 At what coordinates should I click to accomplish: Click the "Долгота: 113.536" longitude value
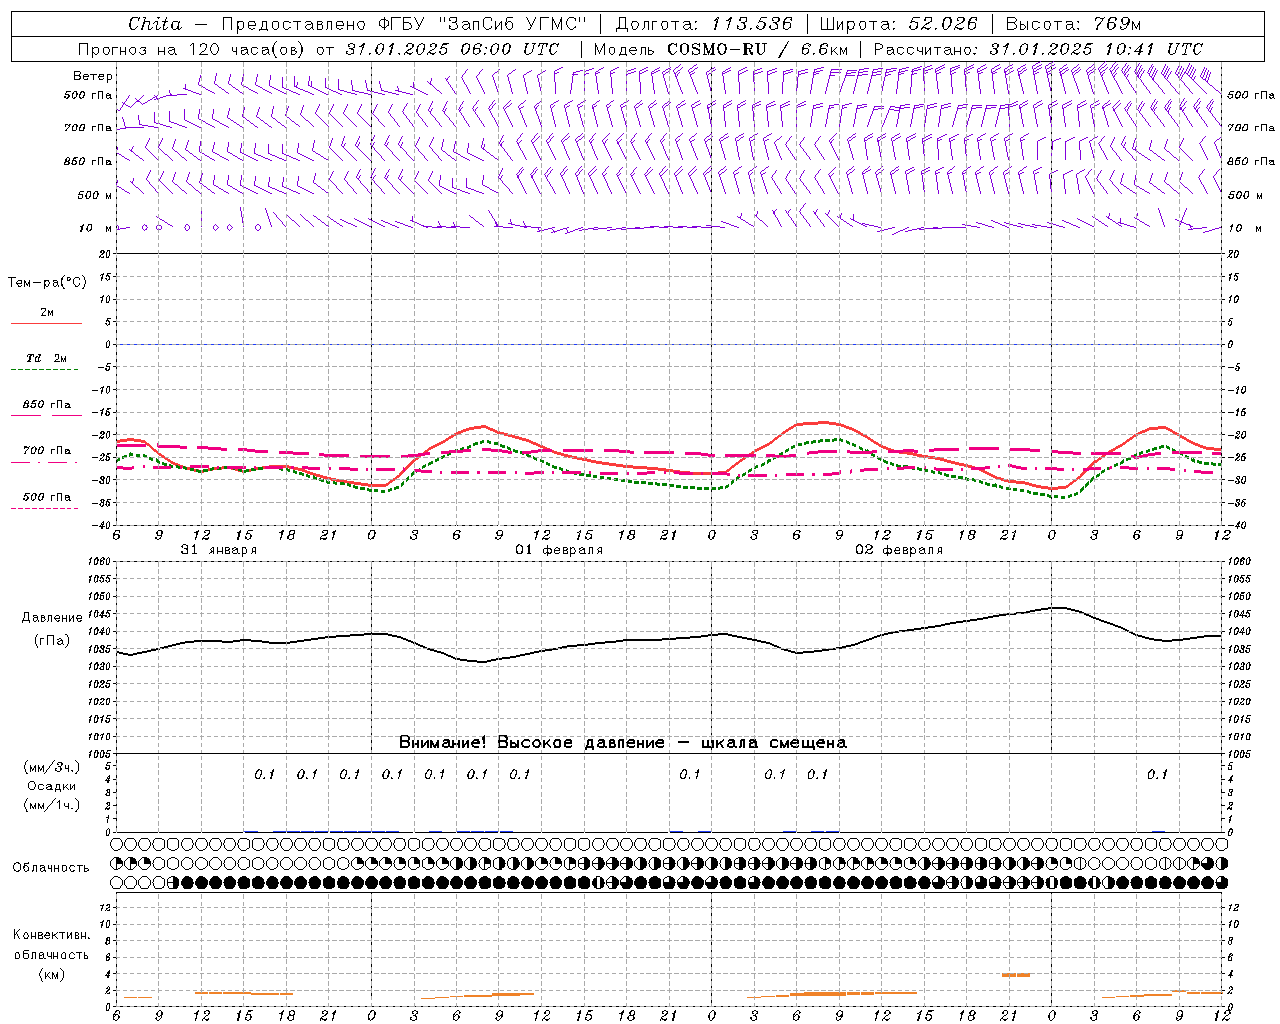click(704, 24)
